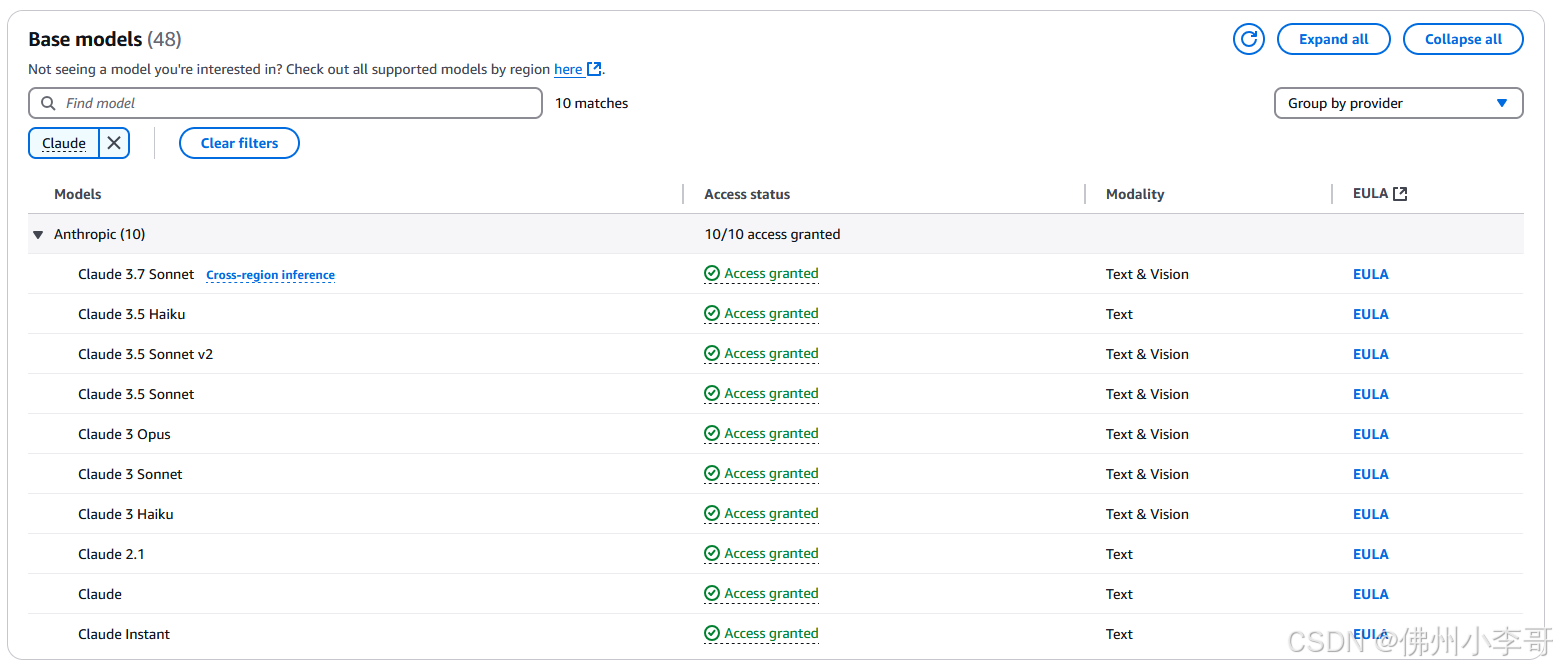Click Access granted status for Claude 3 Opus

(x=761, y=434)
